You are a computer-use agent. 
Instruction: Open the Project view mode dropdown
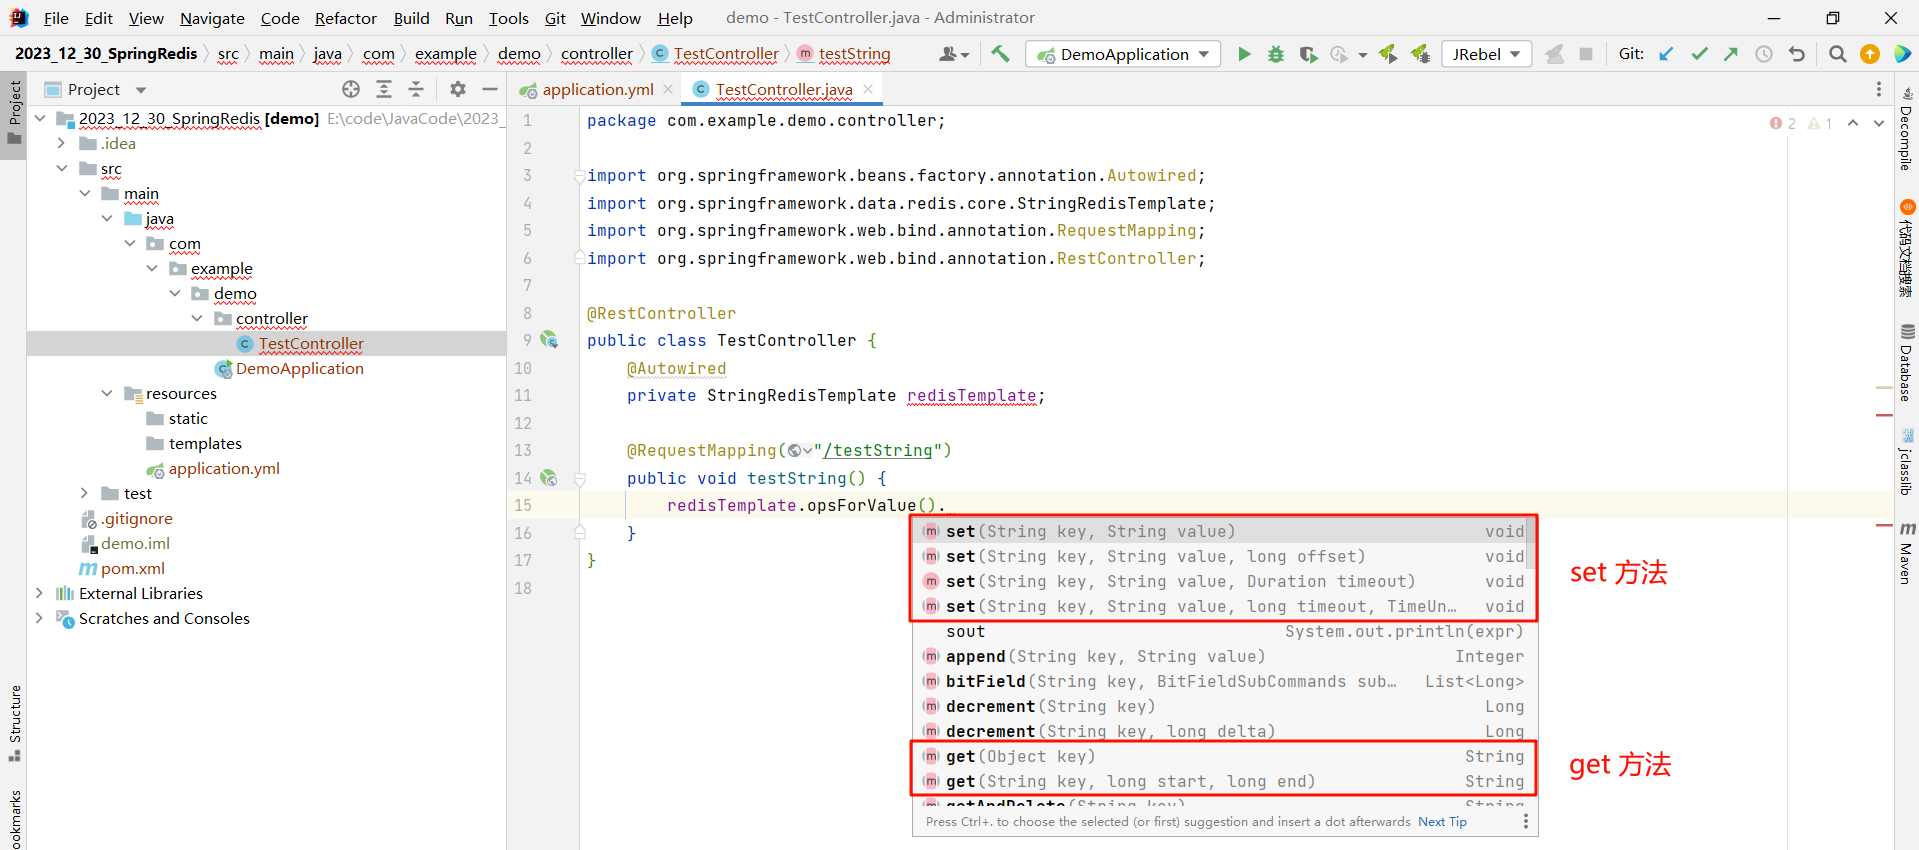141,90
